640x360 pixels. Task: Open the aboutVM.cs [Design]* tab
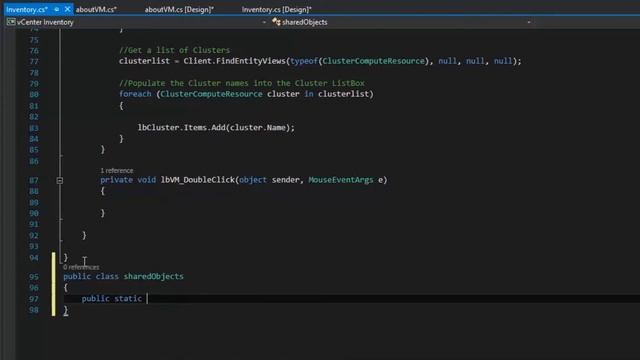179,9
